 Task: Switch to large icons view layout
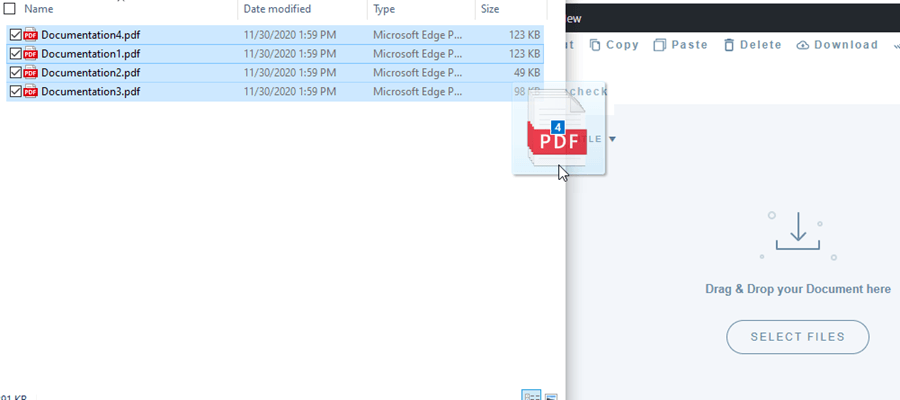coord(551,396)
